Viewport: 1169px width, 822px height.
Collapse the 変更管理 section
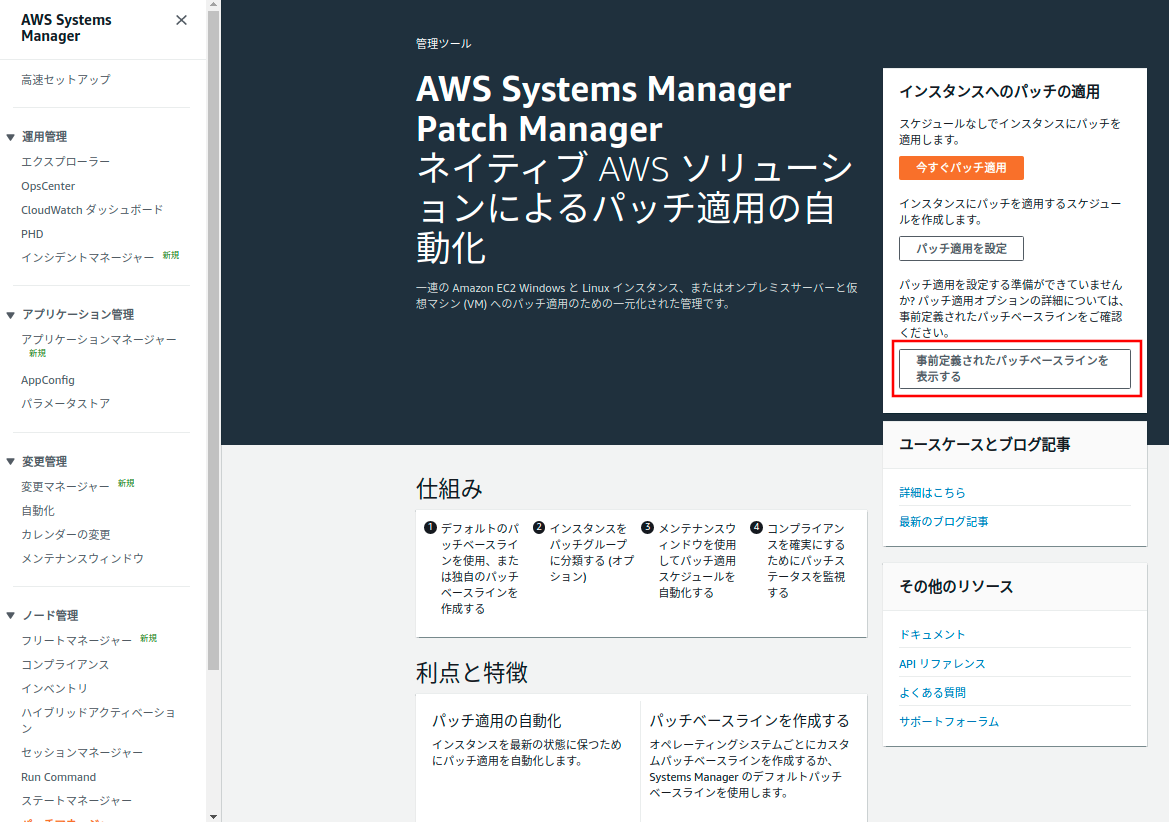(x=11, y=462)
